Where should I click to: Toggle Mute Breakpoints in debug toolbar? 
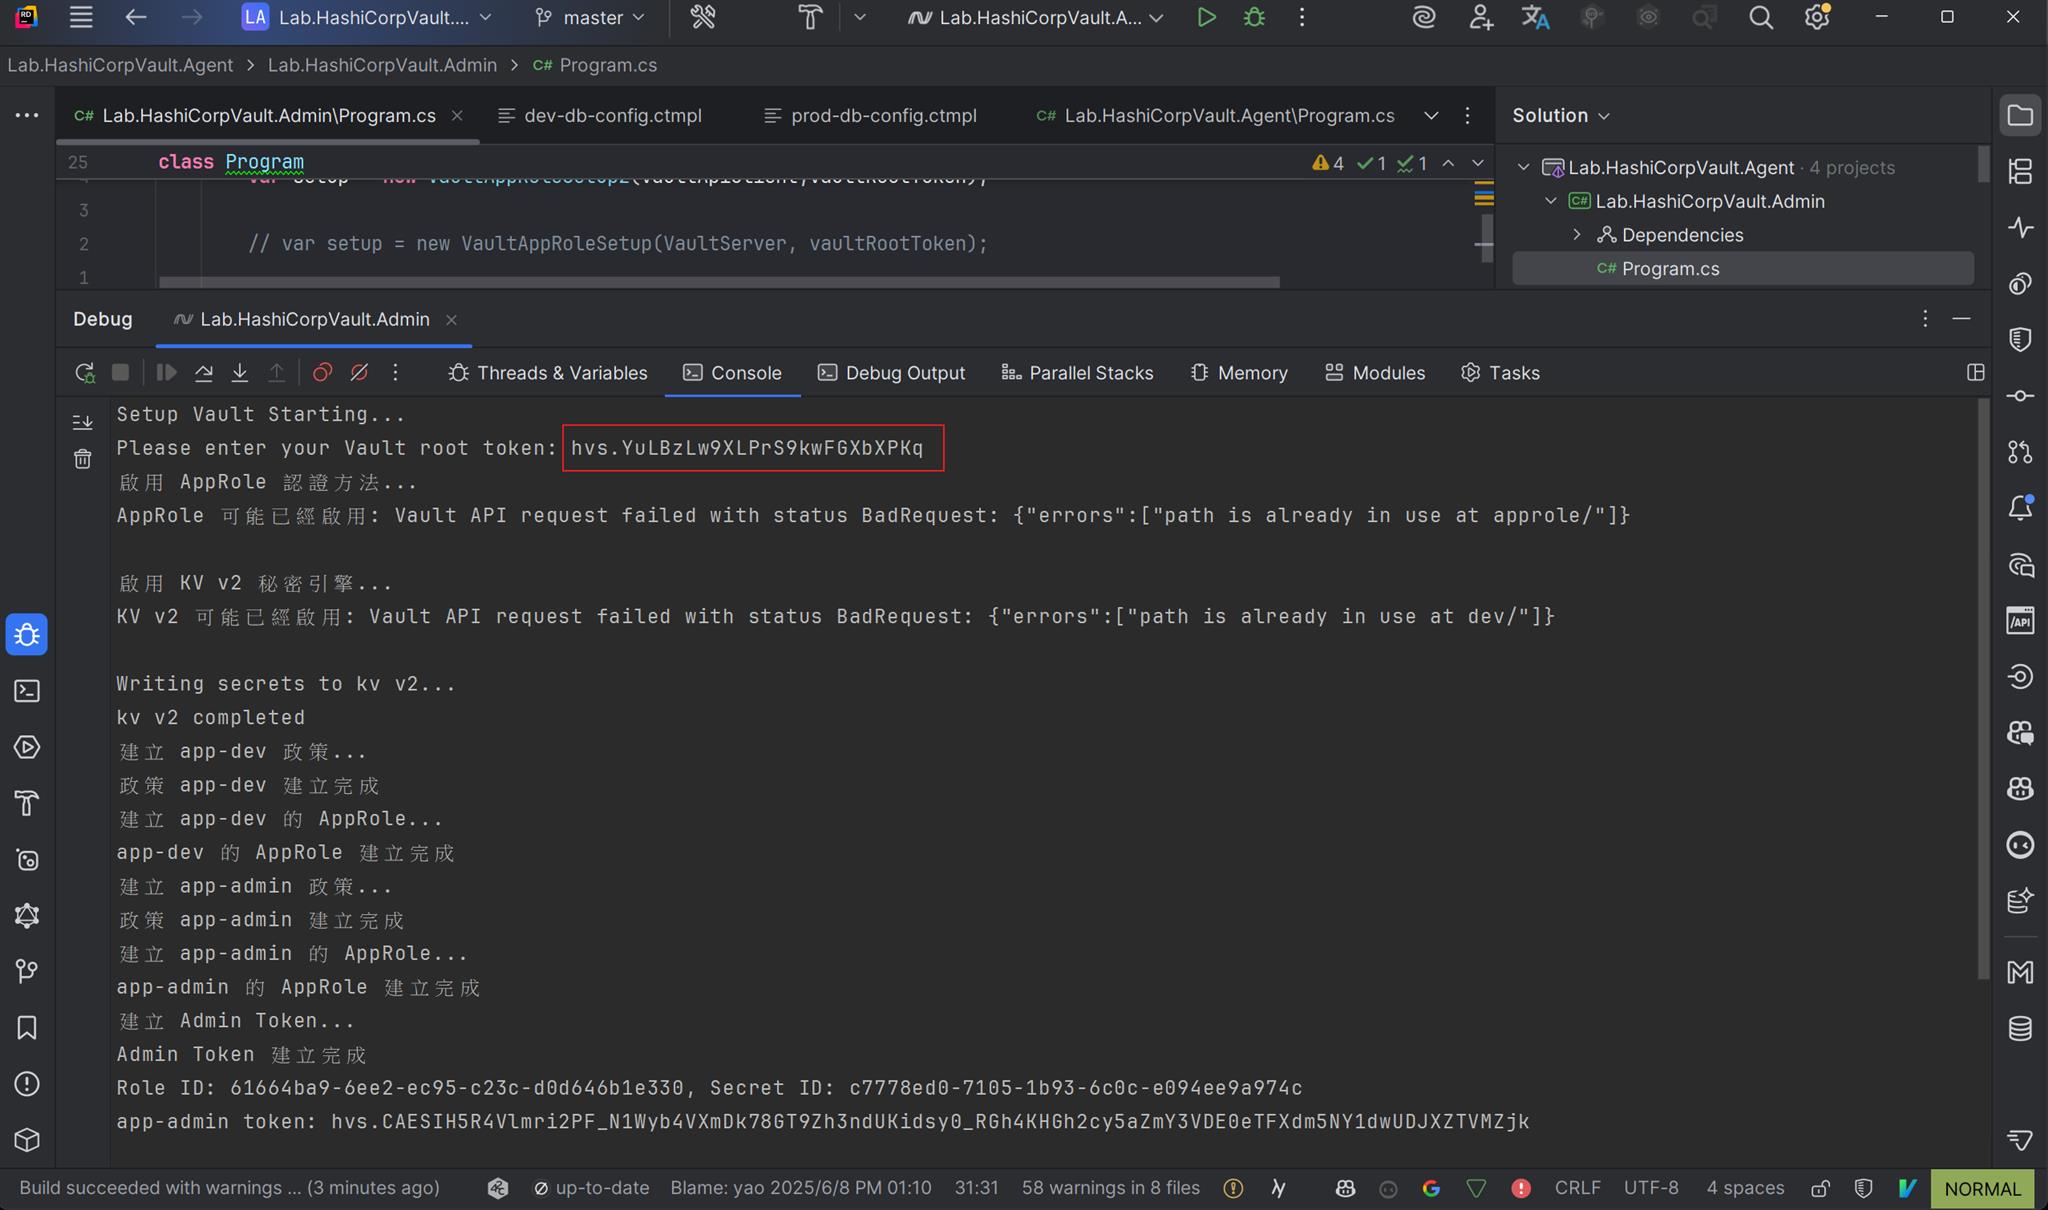359,373
